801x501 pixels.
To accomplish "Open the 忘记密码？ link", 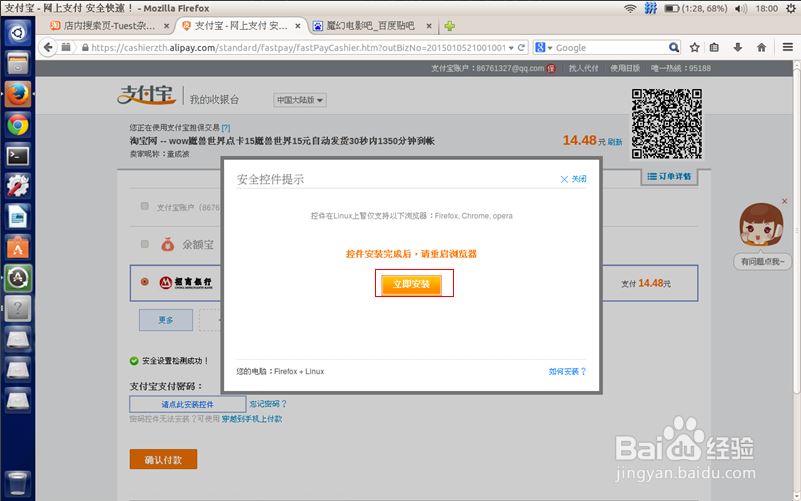I will point(268,404).
